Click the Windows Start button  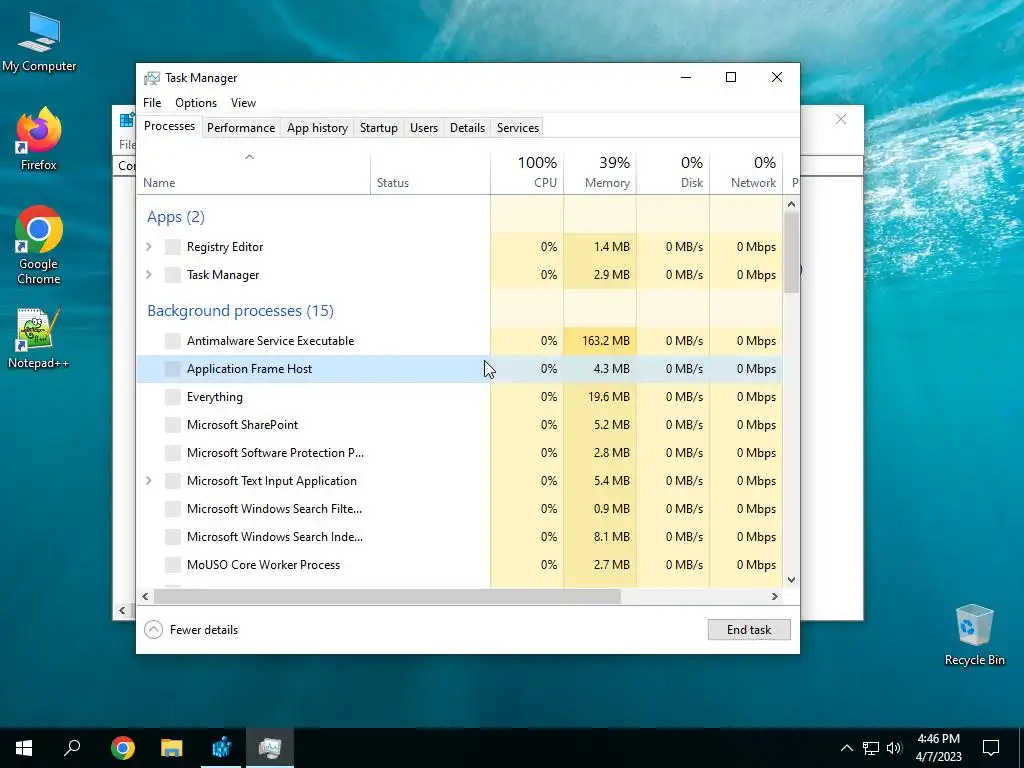[x=24, y=748]
